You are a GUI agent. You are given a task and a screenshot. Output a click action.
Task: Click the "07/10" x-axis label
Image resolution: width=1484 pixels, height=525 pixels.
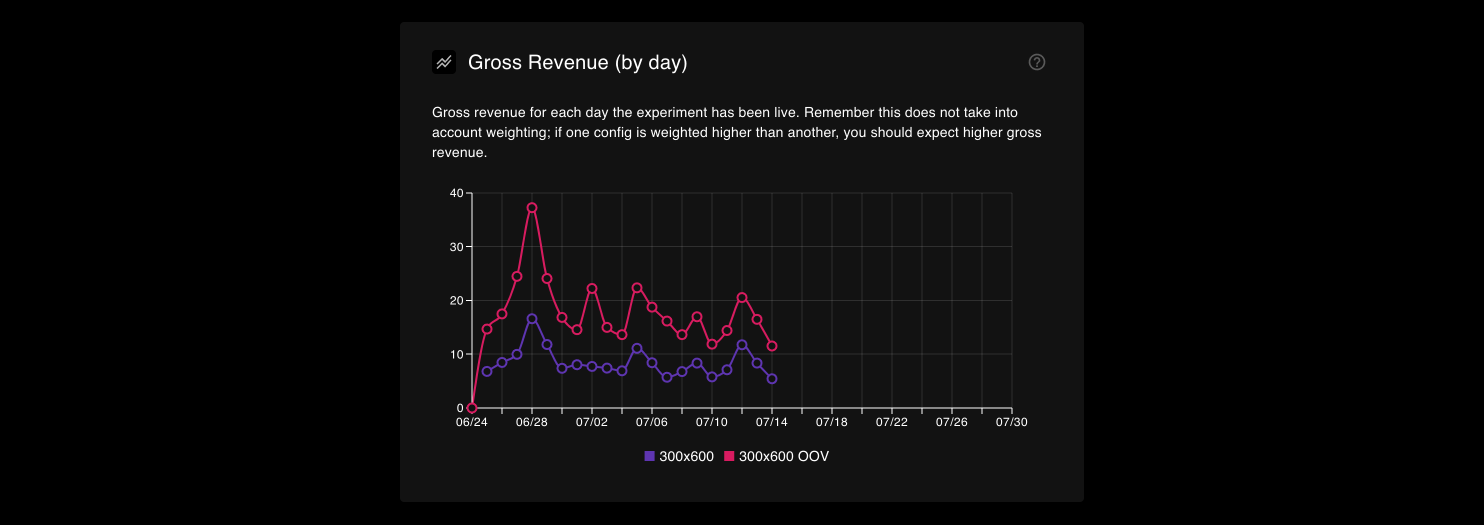coord(712,422)
